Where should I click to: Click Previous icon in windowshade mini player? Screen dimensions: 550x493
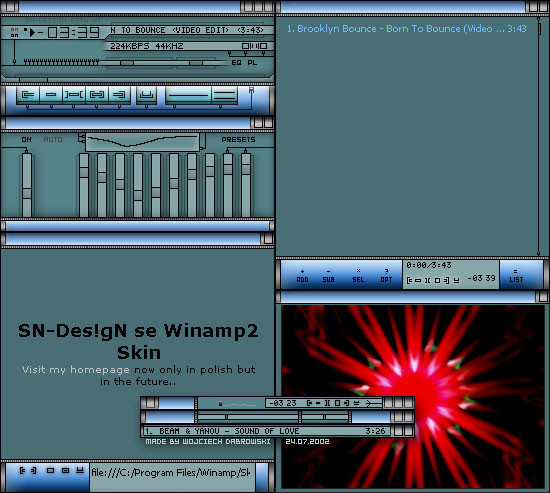pyautogui.click(x=309, y=403)
